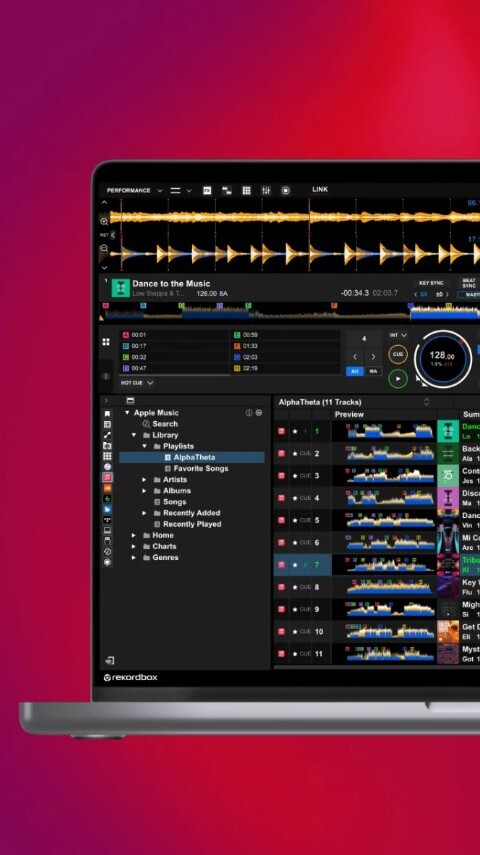Click the 128.00 BPM jog display
The image size is (480, 855).
click(442, 359)
